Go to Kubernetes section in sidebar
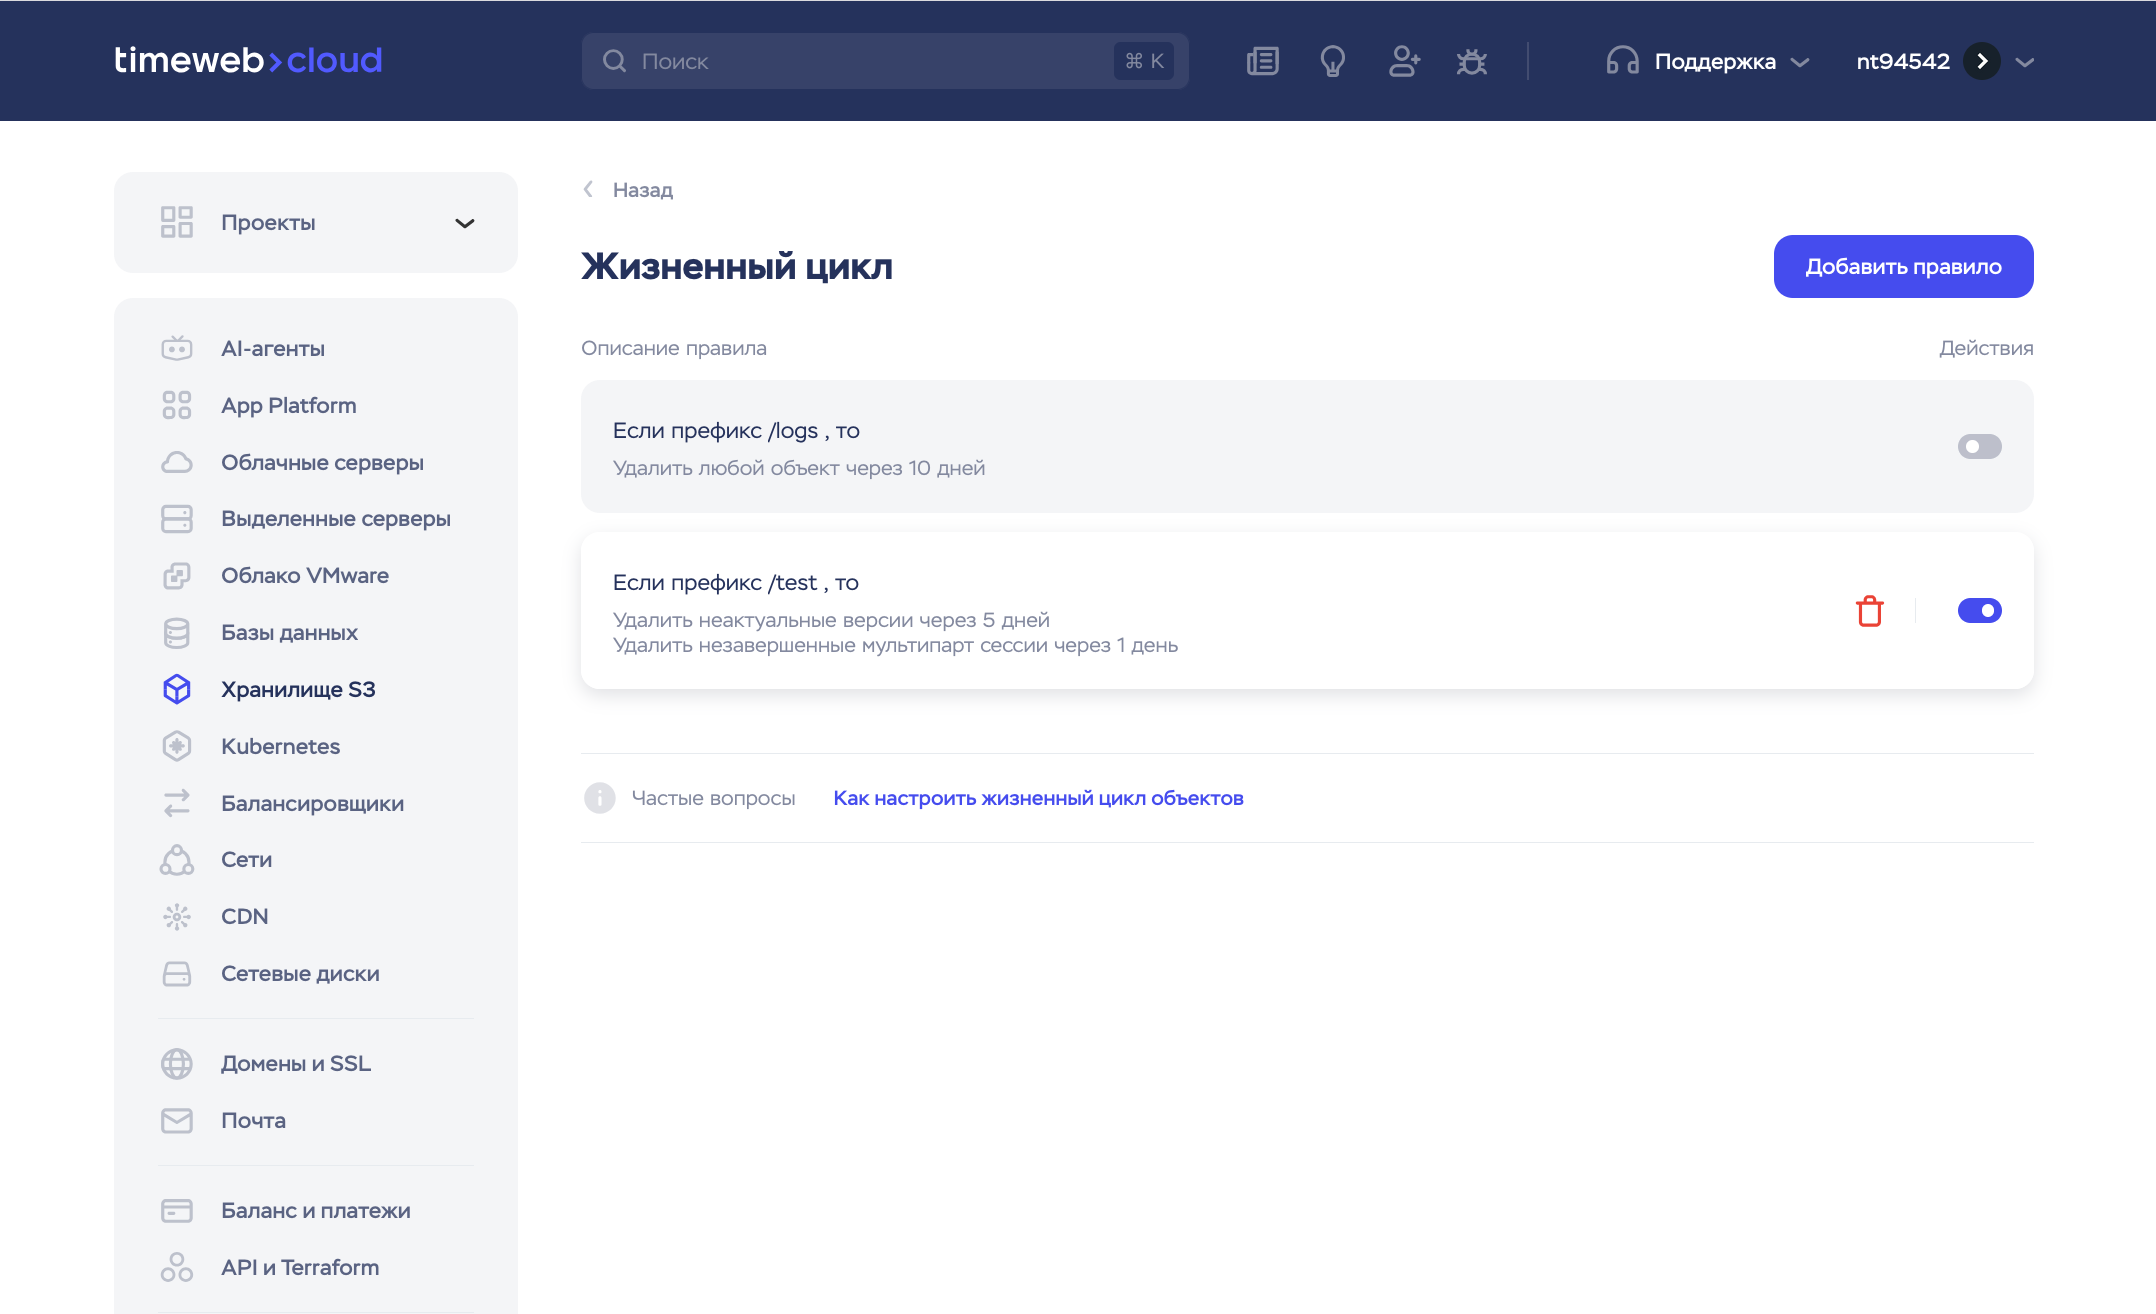The width and height of the screenshot is (2156, 1314). click(x=280, y=747)
